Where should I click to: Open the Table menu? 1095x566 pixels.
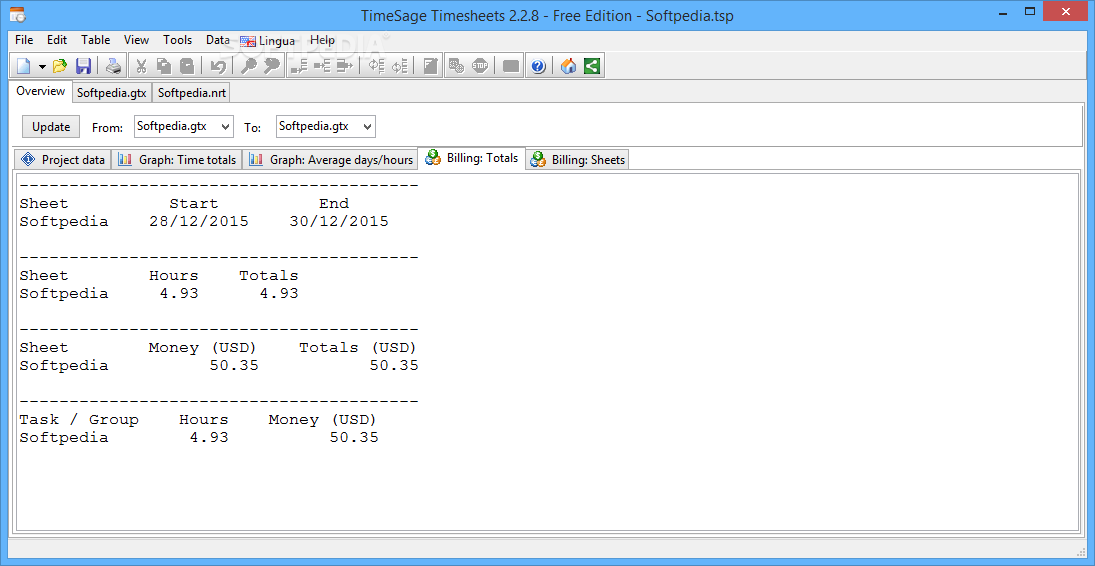(x=96, y=41)
